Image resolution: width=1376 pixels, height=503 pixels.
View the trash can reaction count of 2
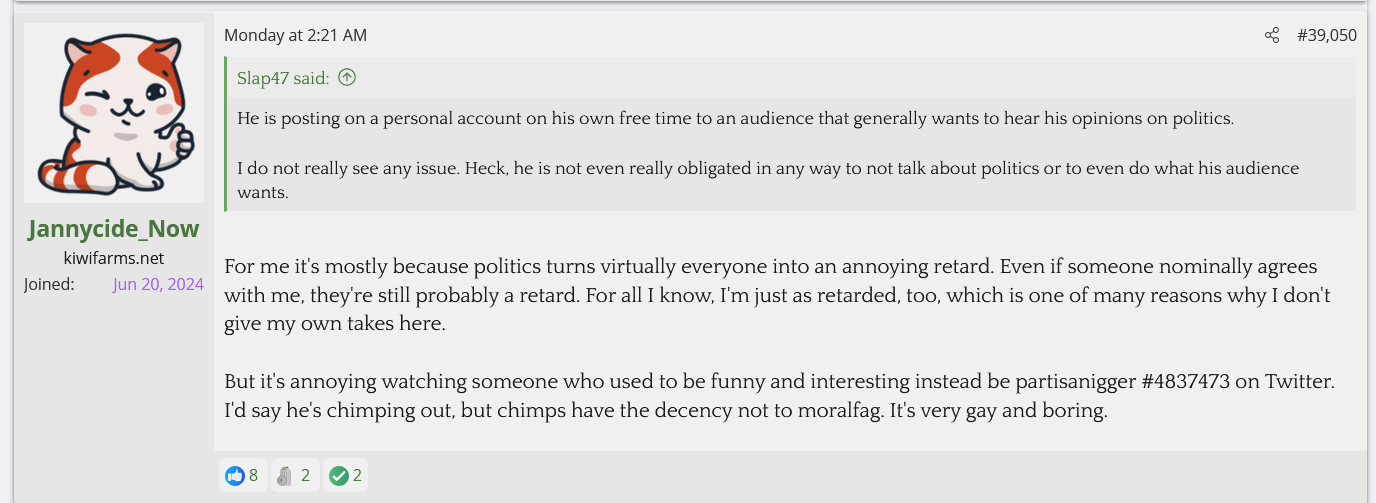[x=305, y=475]
